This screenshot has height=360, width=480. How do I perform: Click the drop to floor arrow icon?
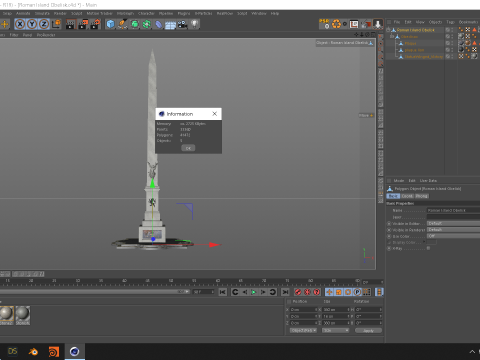click(378, 24)
